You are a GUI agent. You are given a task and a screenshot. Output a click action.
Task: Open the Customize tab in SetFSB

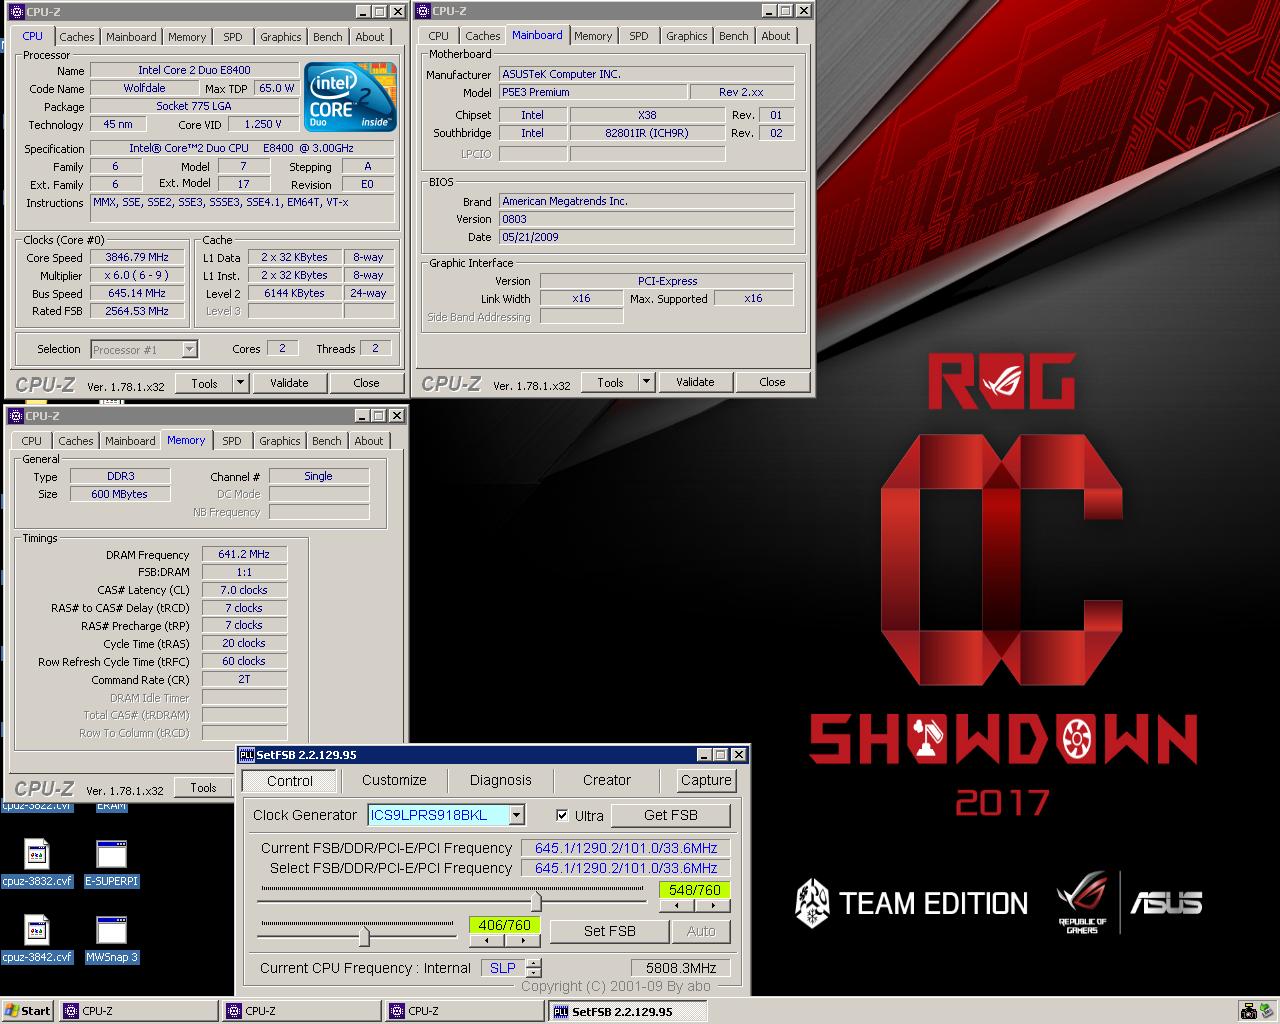tap(394, 780)
